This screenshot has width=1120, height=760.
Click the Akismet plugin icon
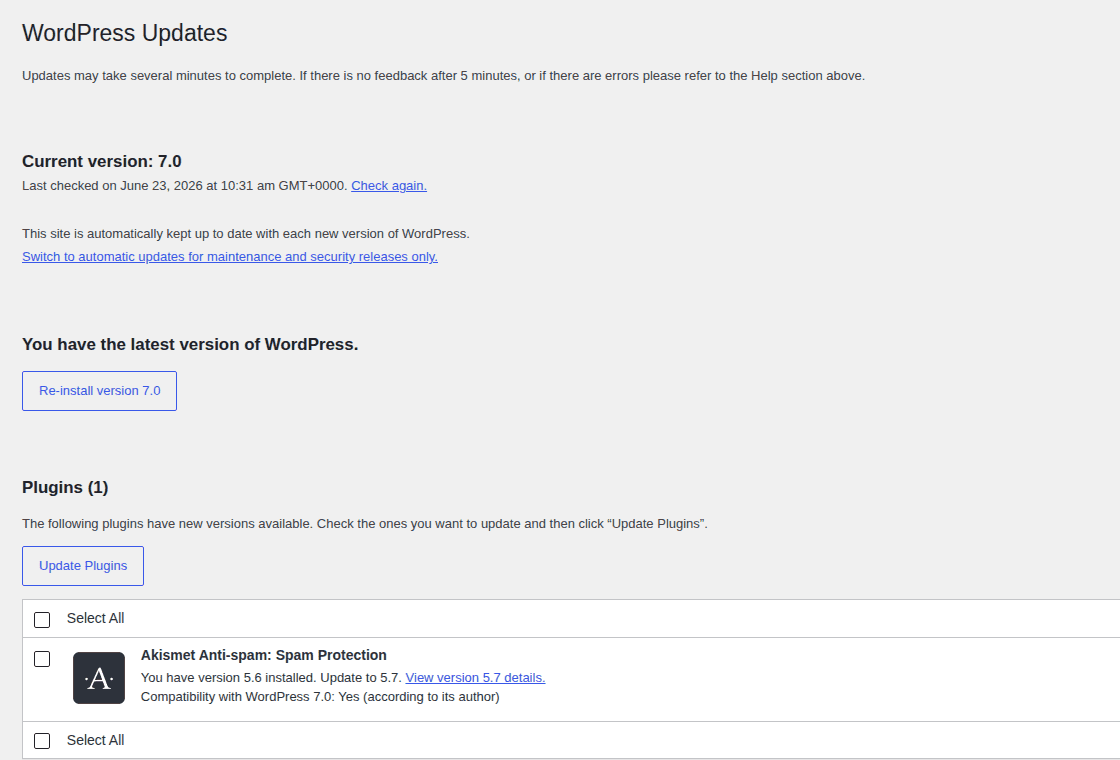coord(99,678)
